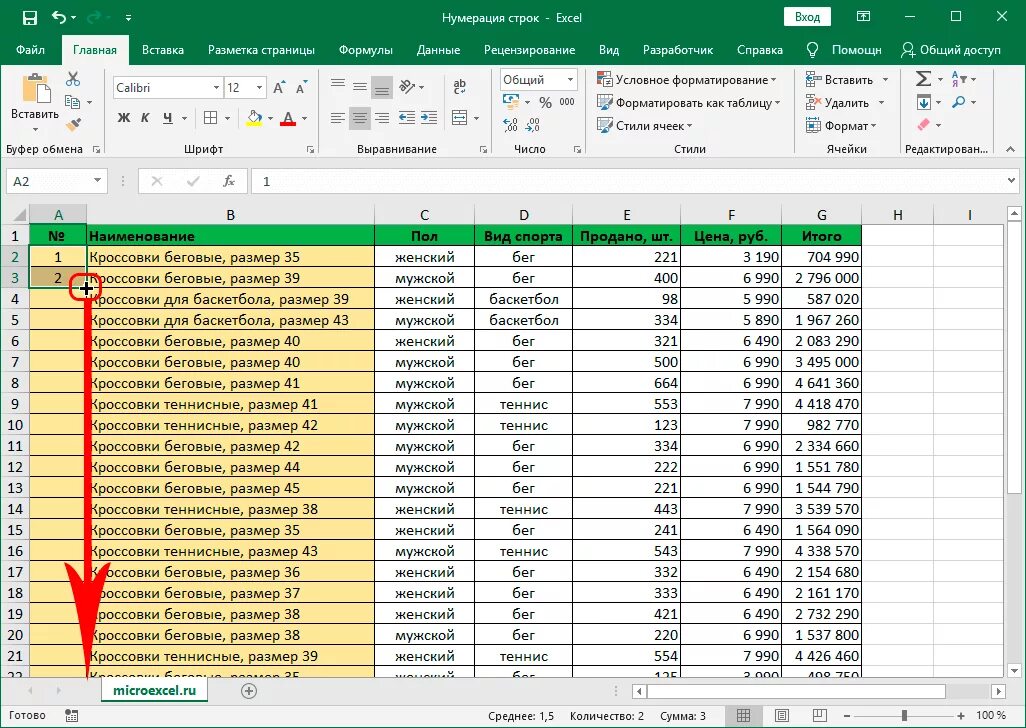Increase decimal places
The height and width of the screenshot is (728, 1026).
[x=511, y=124]
